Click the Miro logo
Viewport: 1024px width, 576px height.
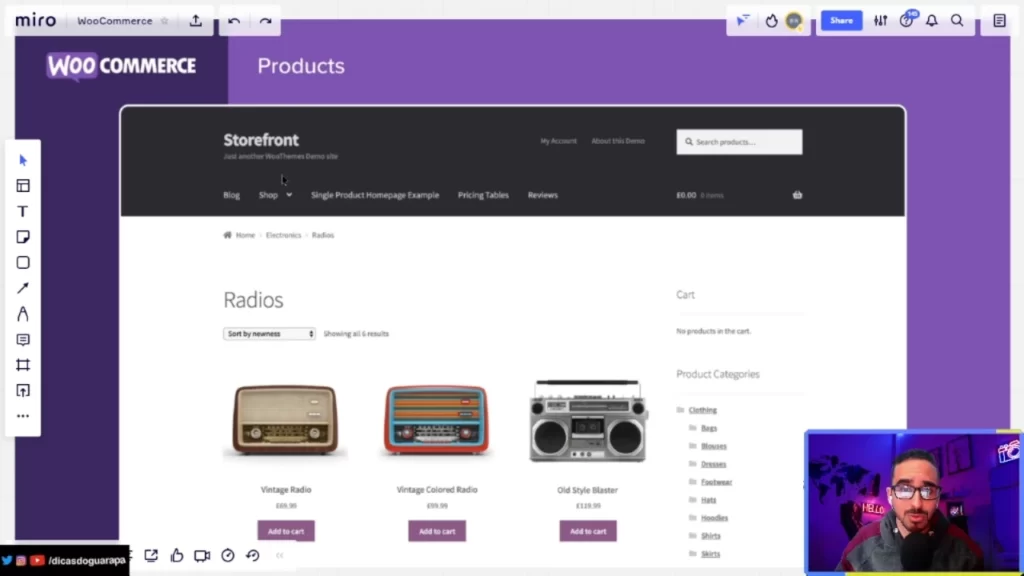point(35,20)
